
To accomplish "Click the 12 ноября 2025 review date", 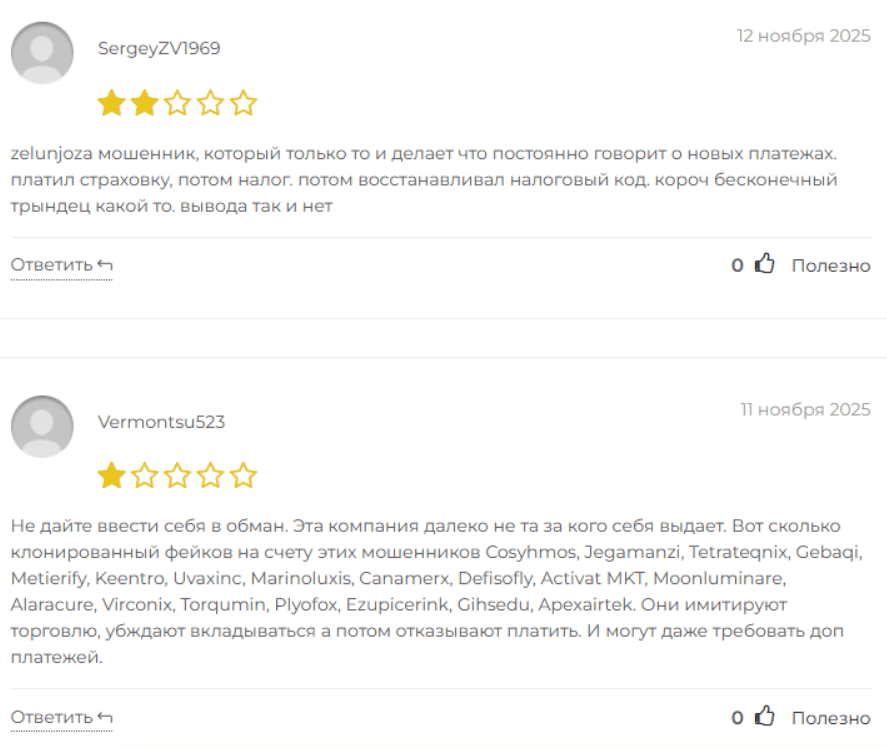I will [x=803, y=36].
